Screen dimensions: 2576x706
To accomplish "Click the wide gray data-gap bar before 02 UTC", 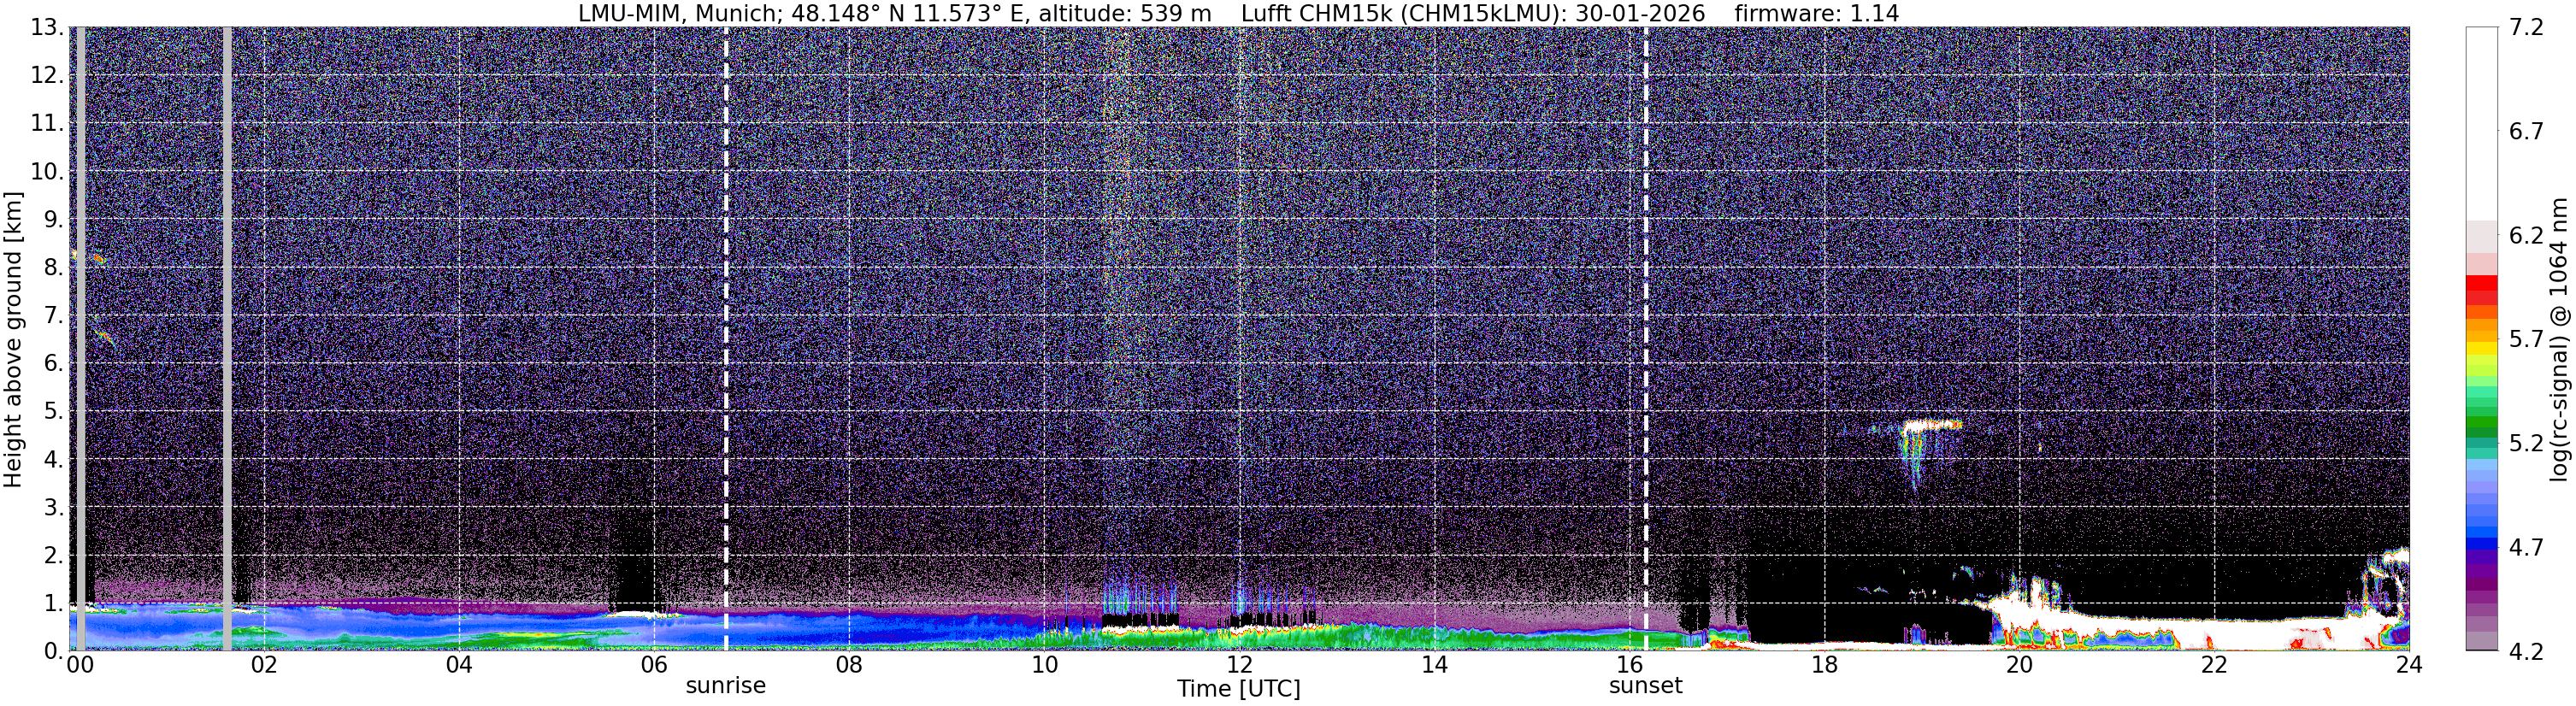I will [x=227, y=339].
